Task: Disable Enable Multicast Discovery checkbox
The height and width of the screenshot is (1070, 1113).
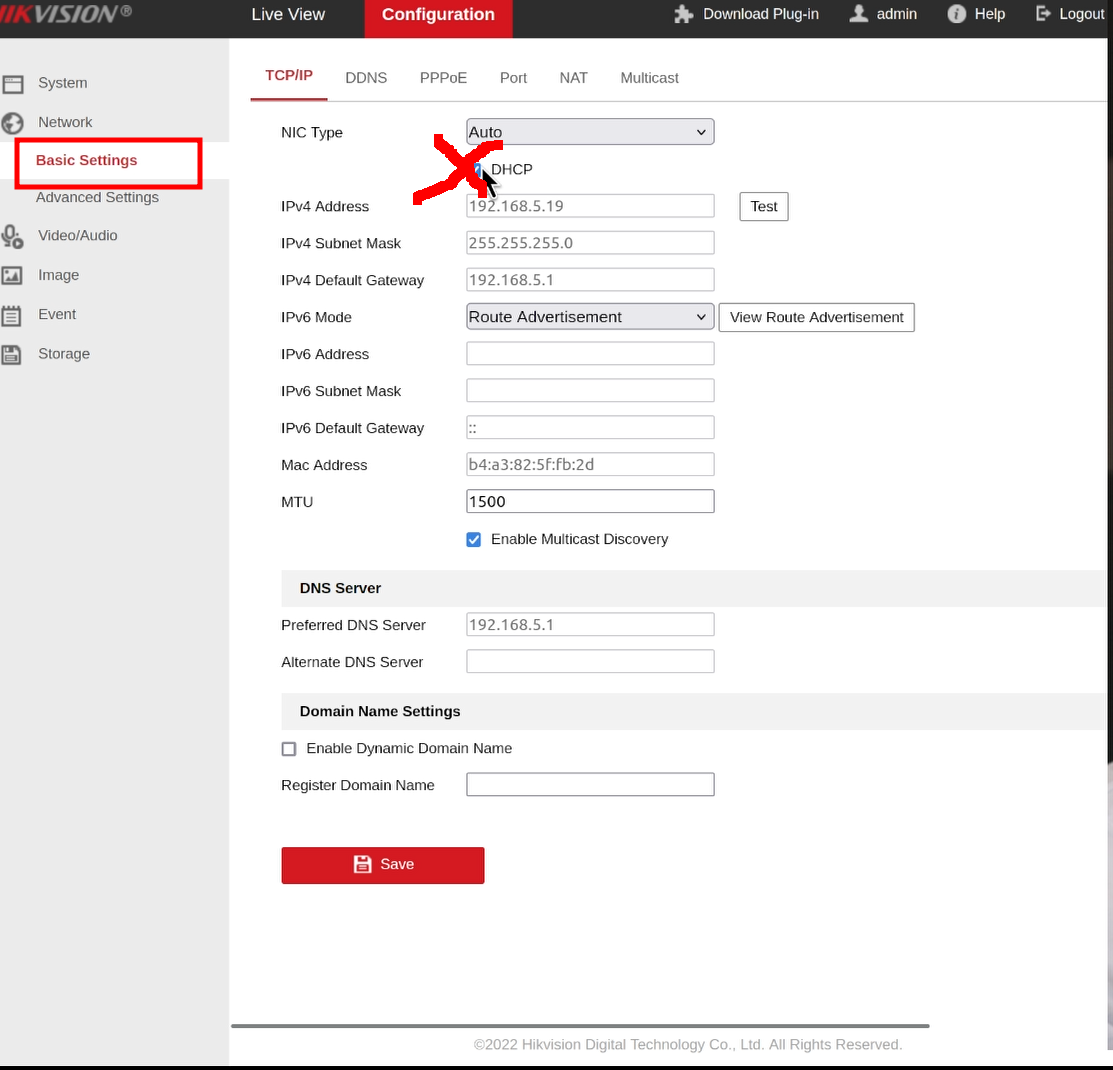Action: 473,540
